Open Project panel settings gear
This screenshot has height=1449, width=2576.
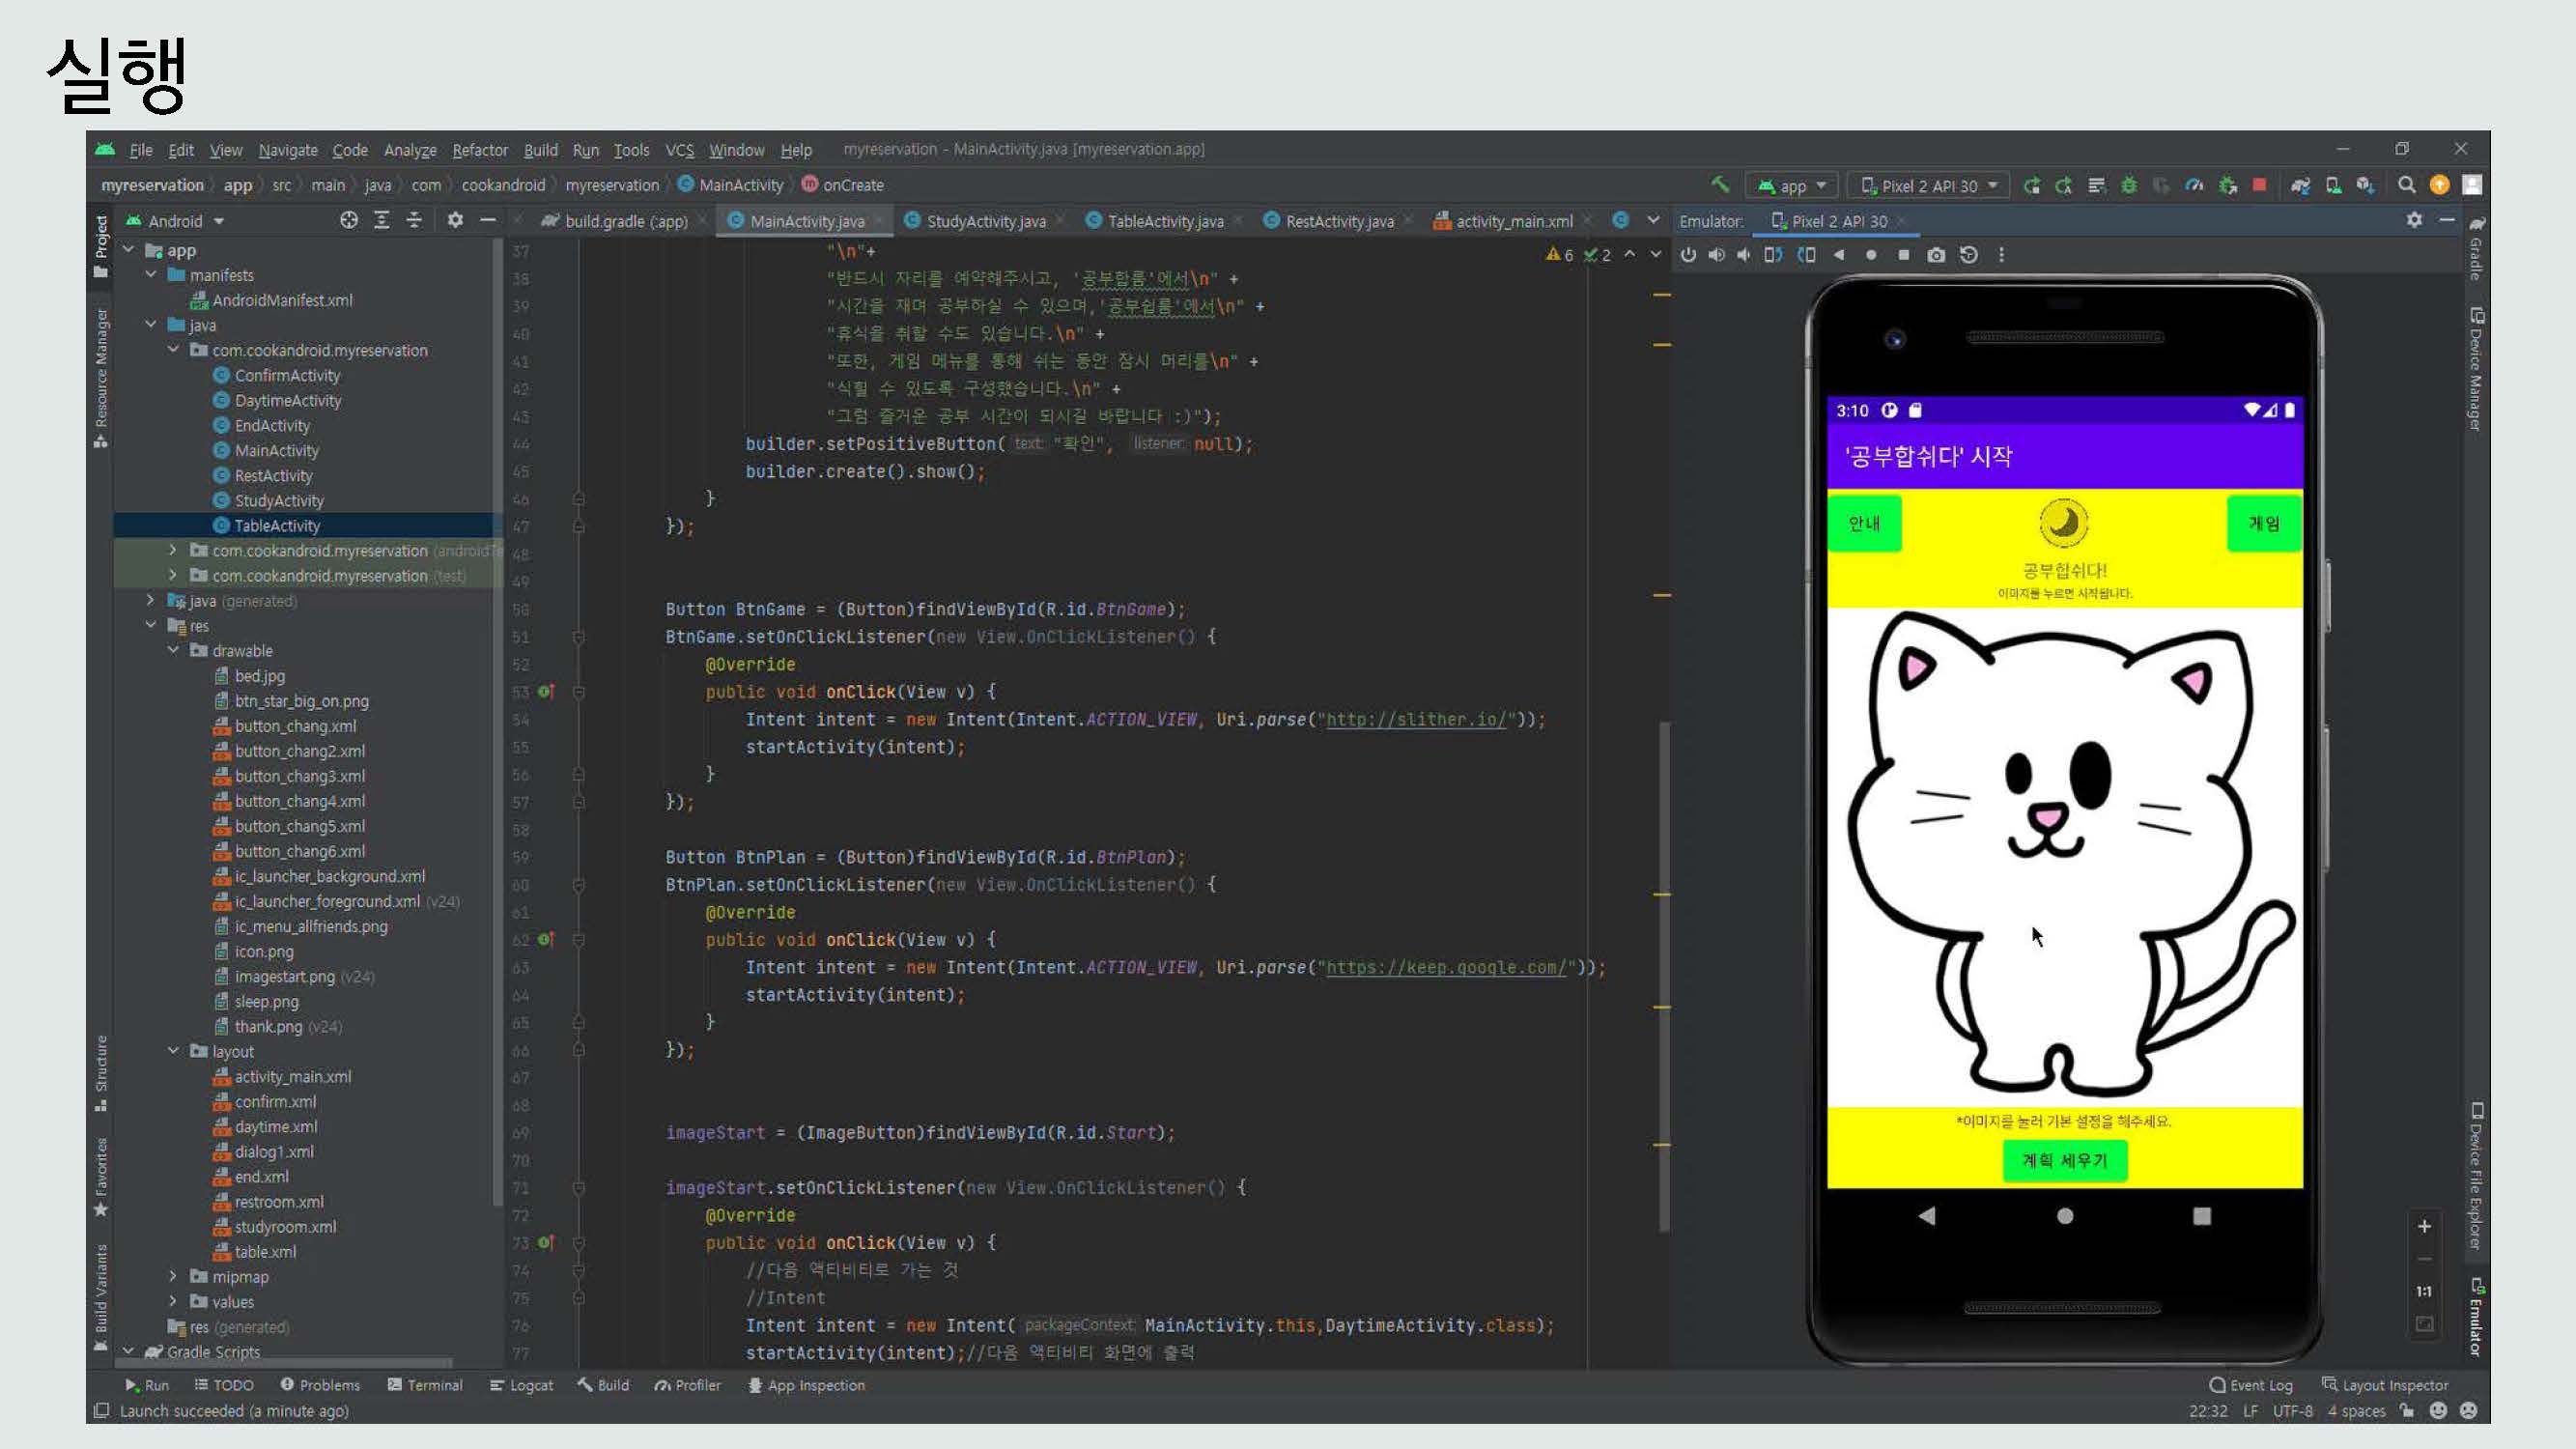tap(455, 220)
